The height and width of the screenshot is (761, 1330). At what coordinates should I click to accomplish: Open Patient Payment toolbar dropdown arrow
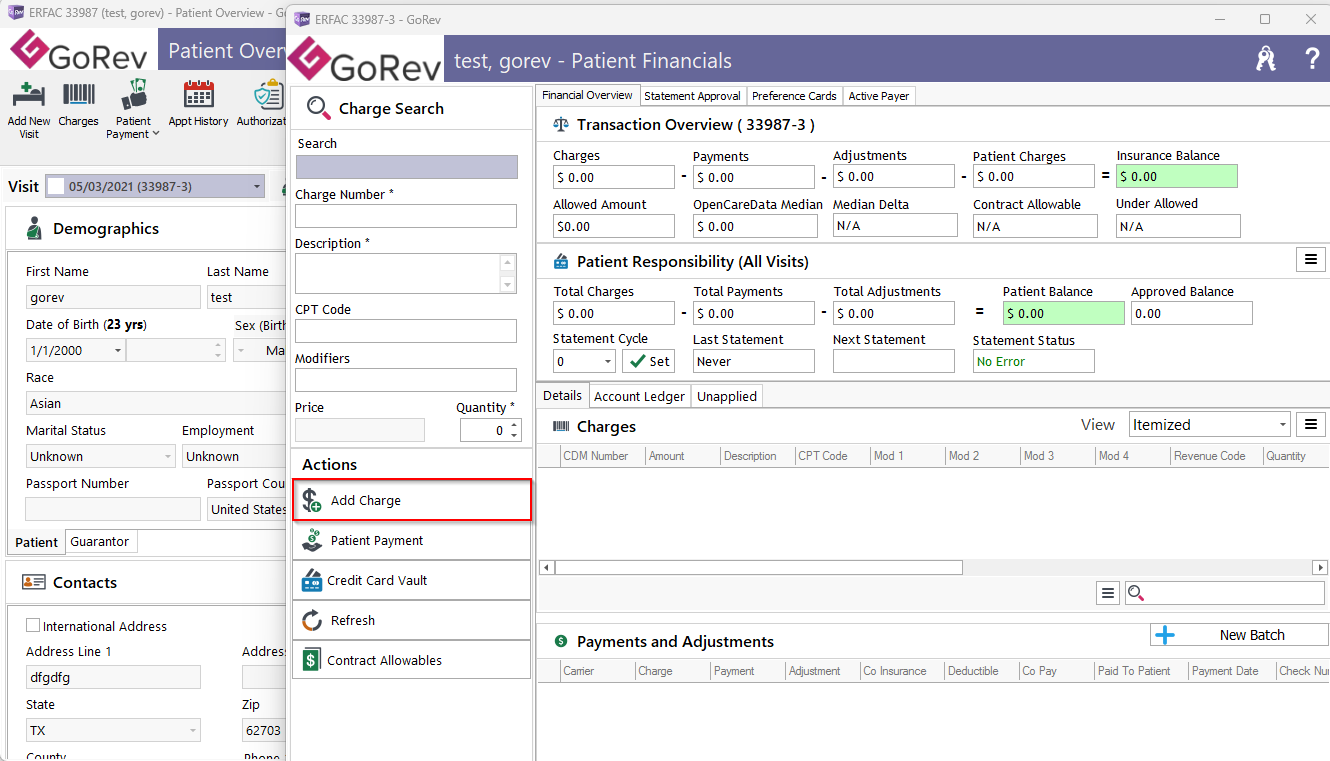tap(156, 134)
